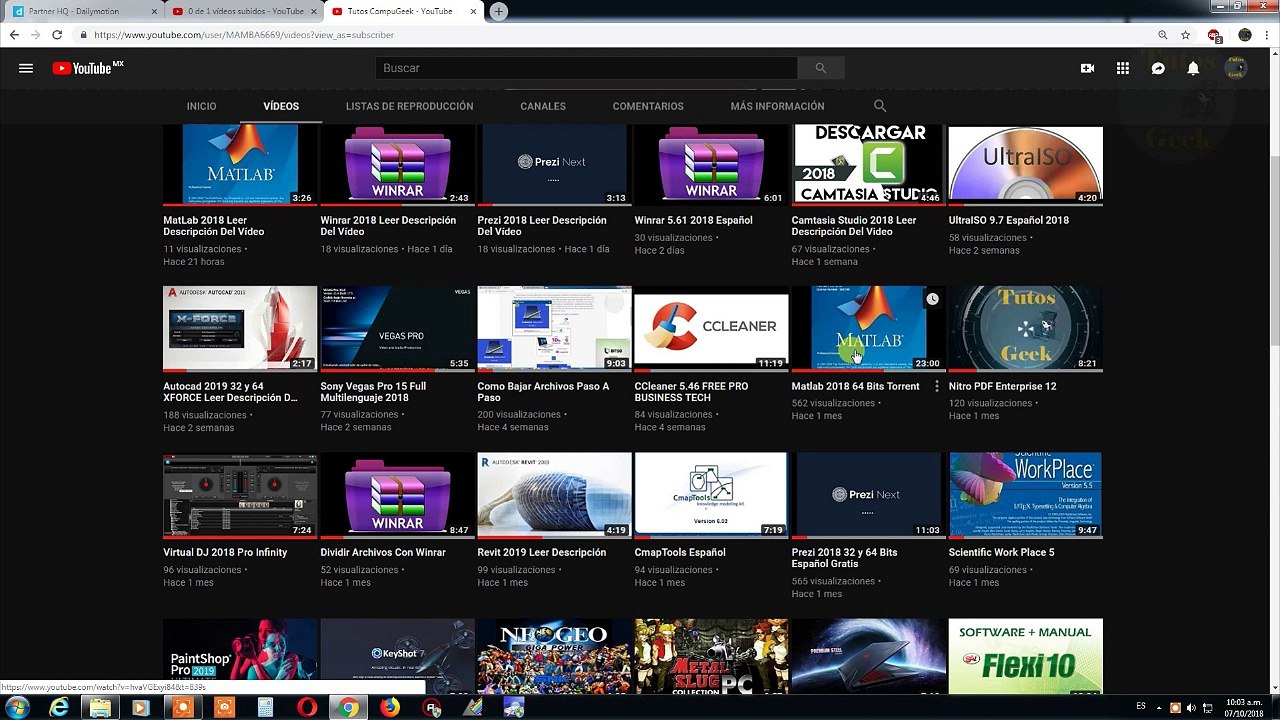The image size is (1280, 720).
Task: Open the YouTube guide hamburger menu
Action: pos(26,68)
